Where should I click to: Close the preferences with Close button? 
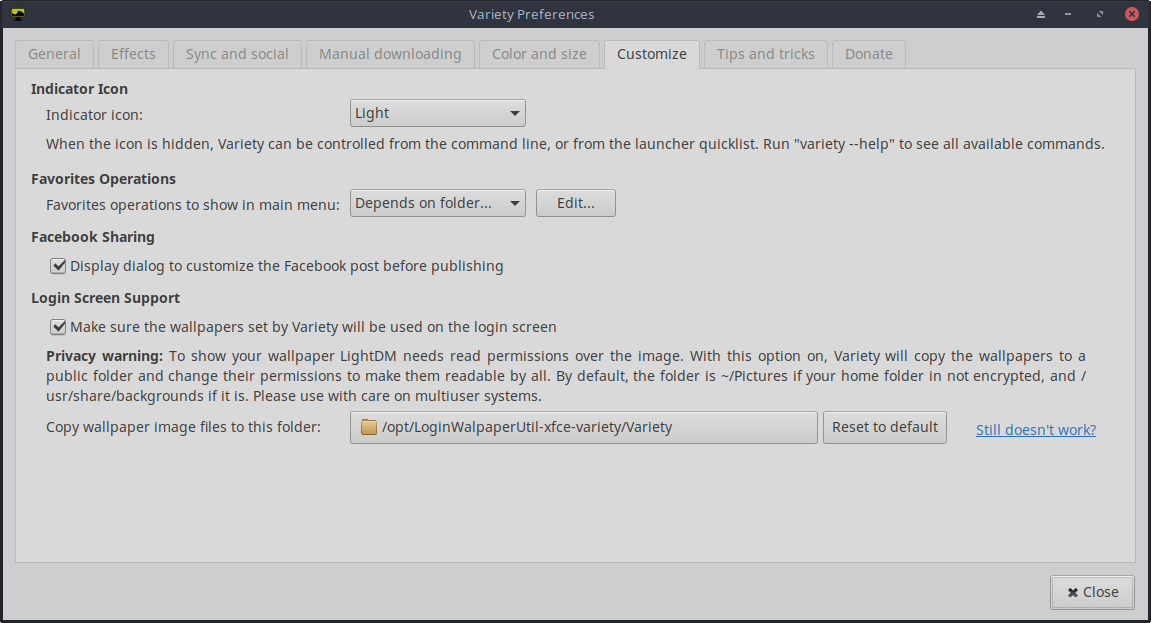[1092, 592]
